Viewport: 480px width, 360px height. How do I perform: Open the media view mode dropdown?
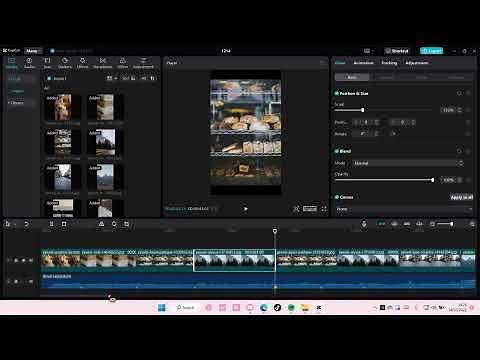click(x=111, y=78)
